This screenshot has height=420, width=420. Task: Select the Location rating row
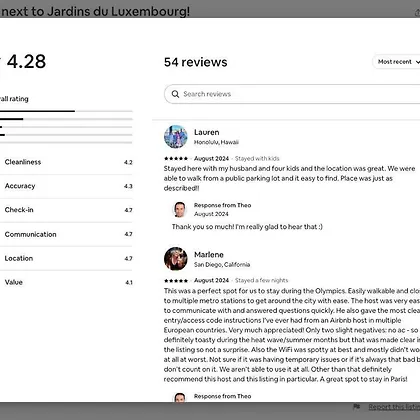66,258
